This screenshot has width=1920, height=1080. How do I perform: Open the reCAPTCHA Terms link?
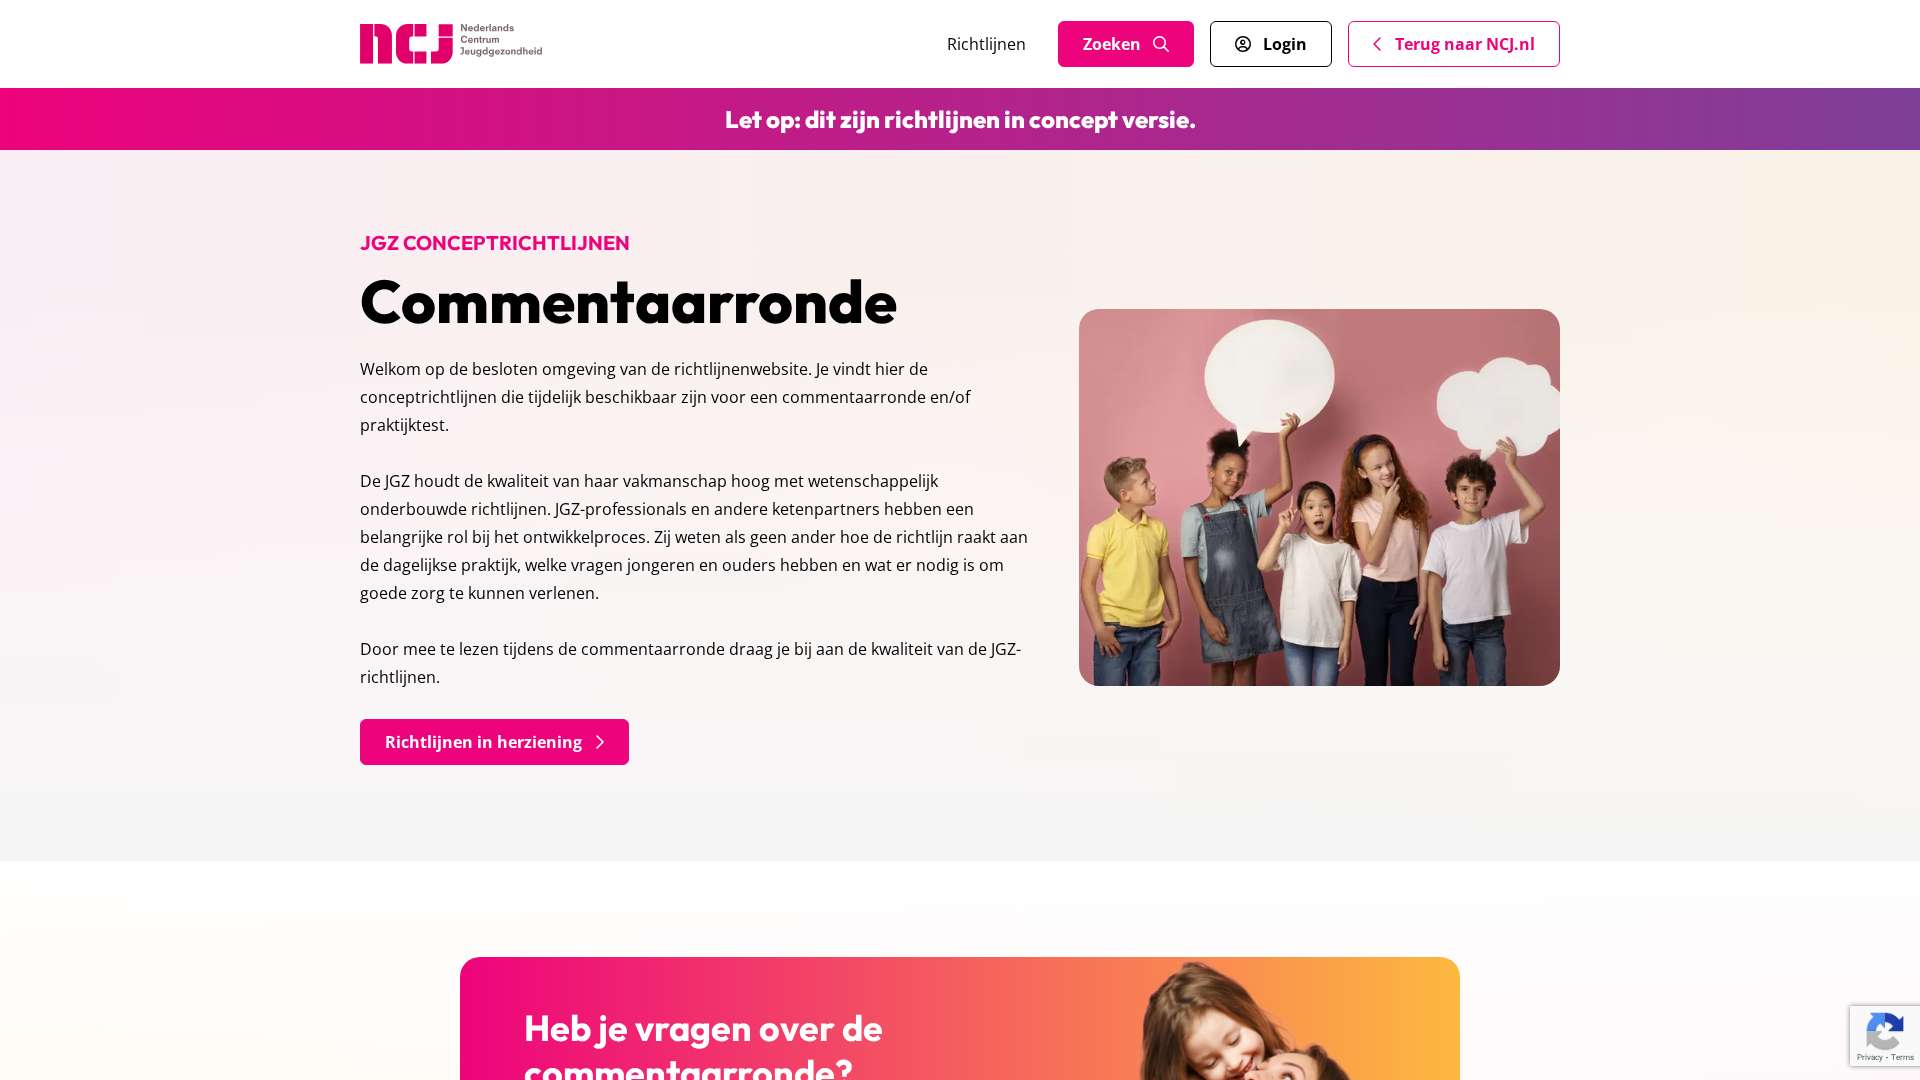(1902, 1057)
